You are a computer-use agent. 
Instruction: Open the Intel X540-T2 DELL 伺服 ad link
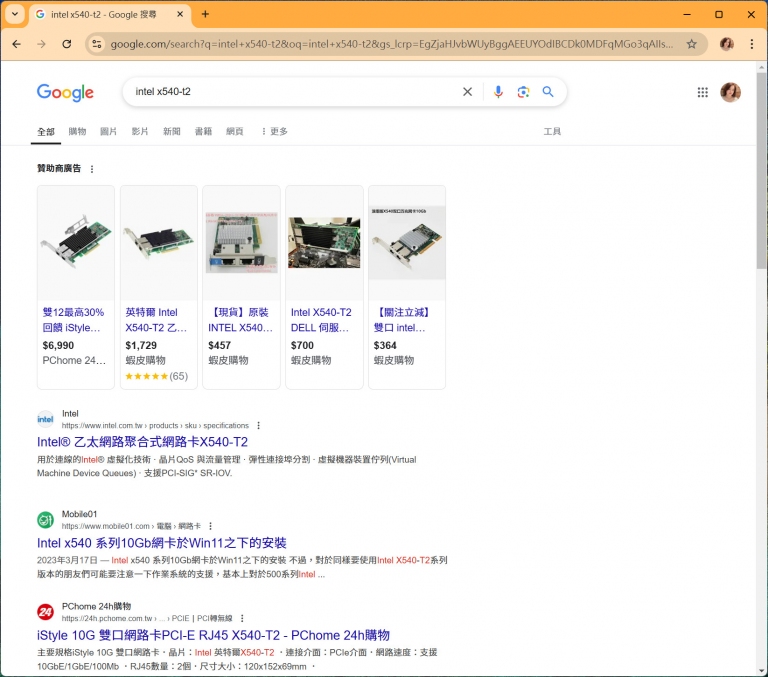point(321,320)
